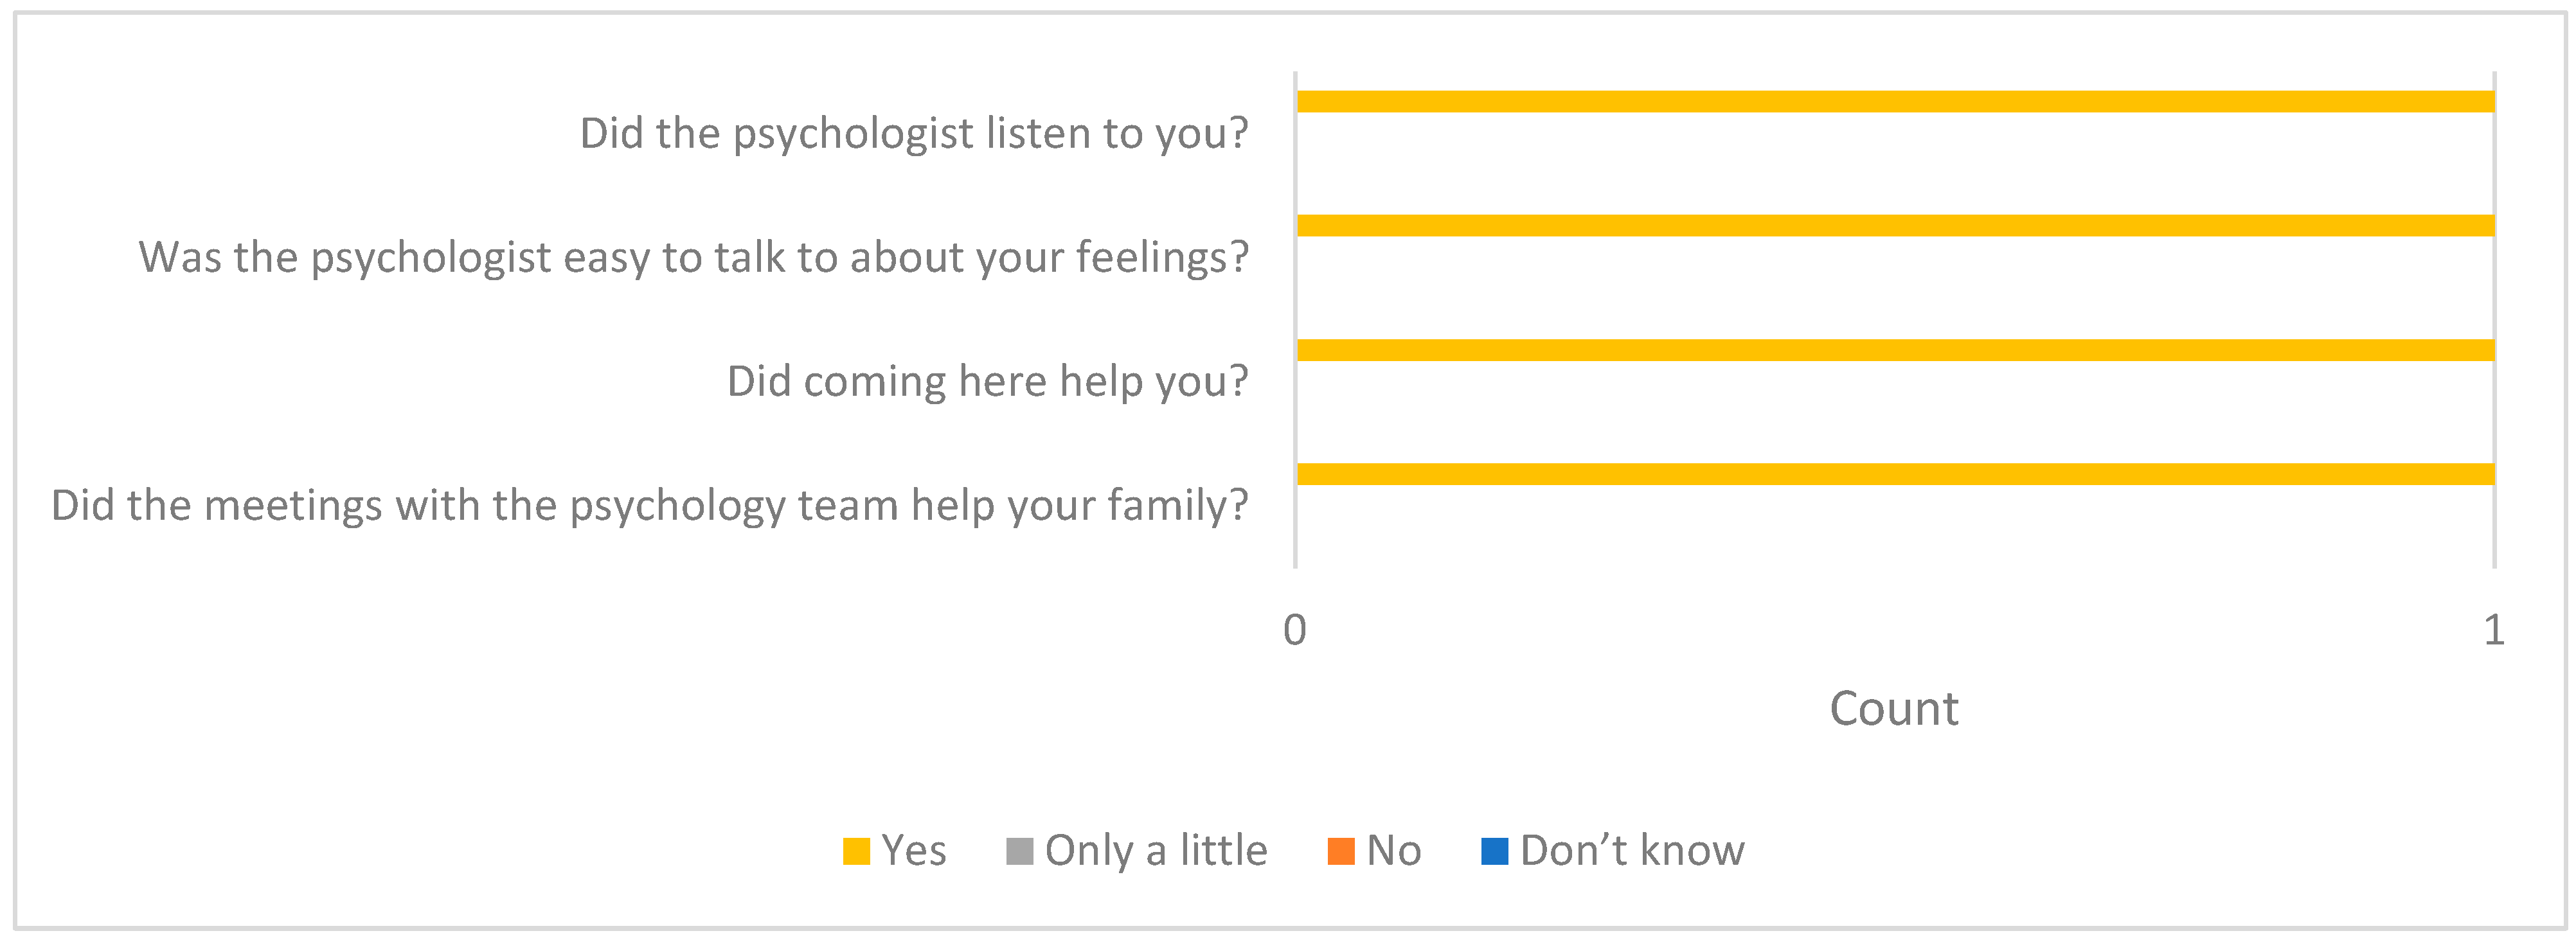
Task: Select the 'Was the psychologist easy to talk to' label
Action: 693,258
